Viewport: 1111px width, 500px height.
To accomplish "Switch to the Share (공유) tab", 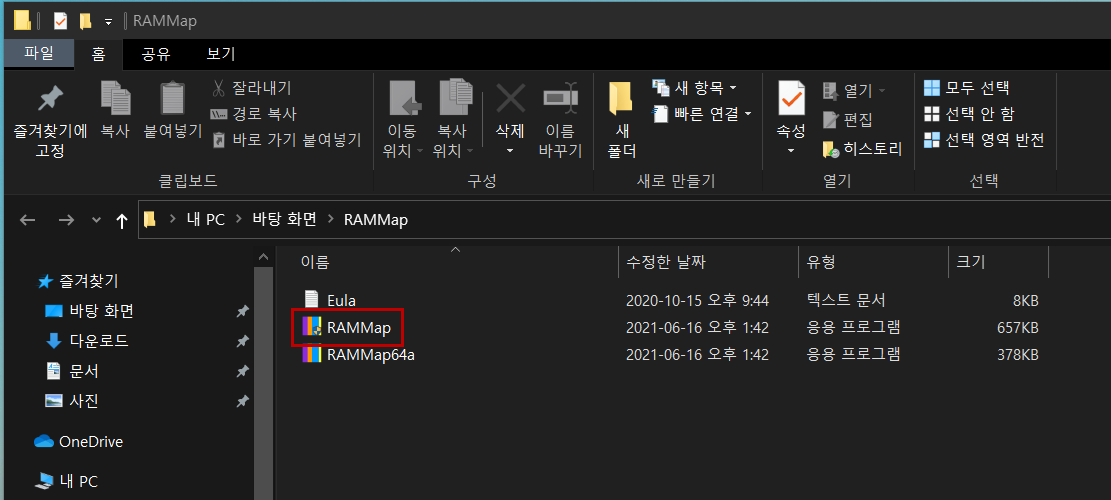I will [x=156, y=54].
